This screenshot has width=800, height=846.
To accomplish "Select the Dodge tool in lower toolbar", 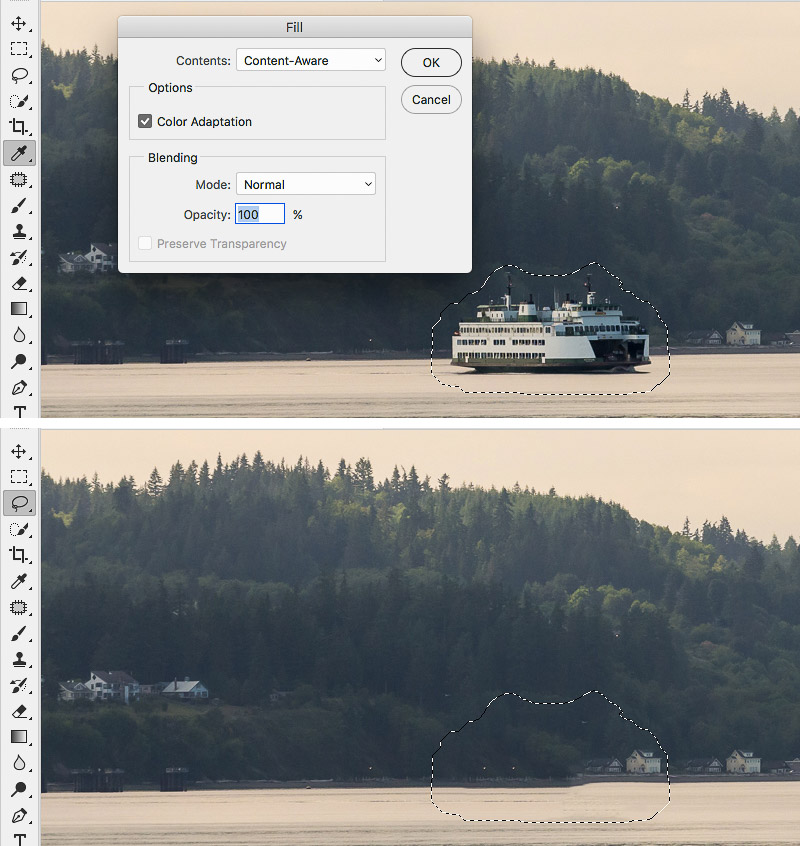I will tap(19, 789).
